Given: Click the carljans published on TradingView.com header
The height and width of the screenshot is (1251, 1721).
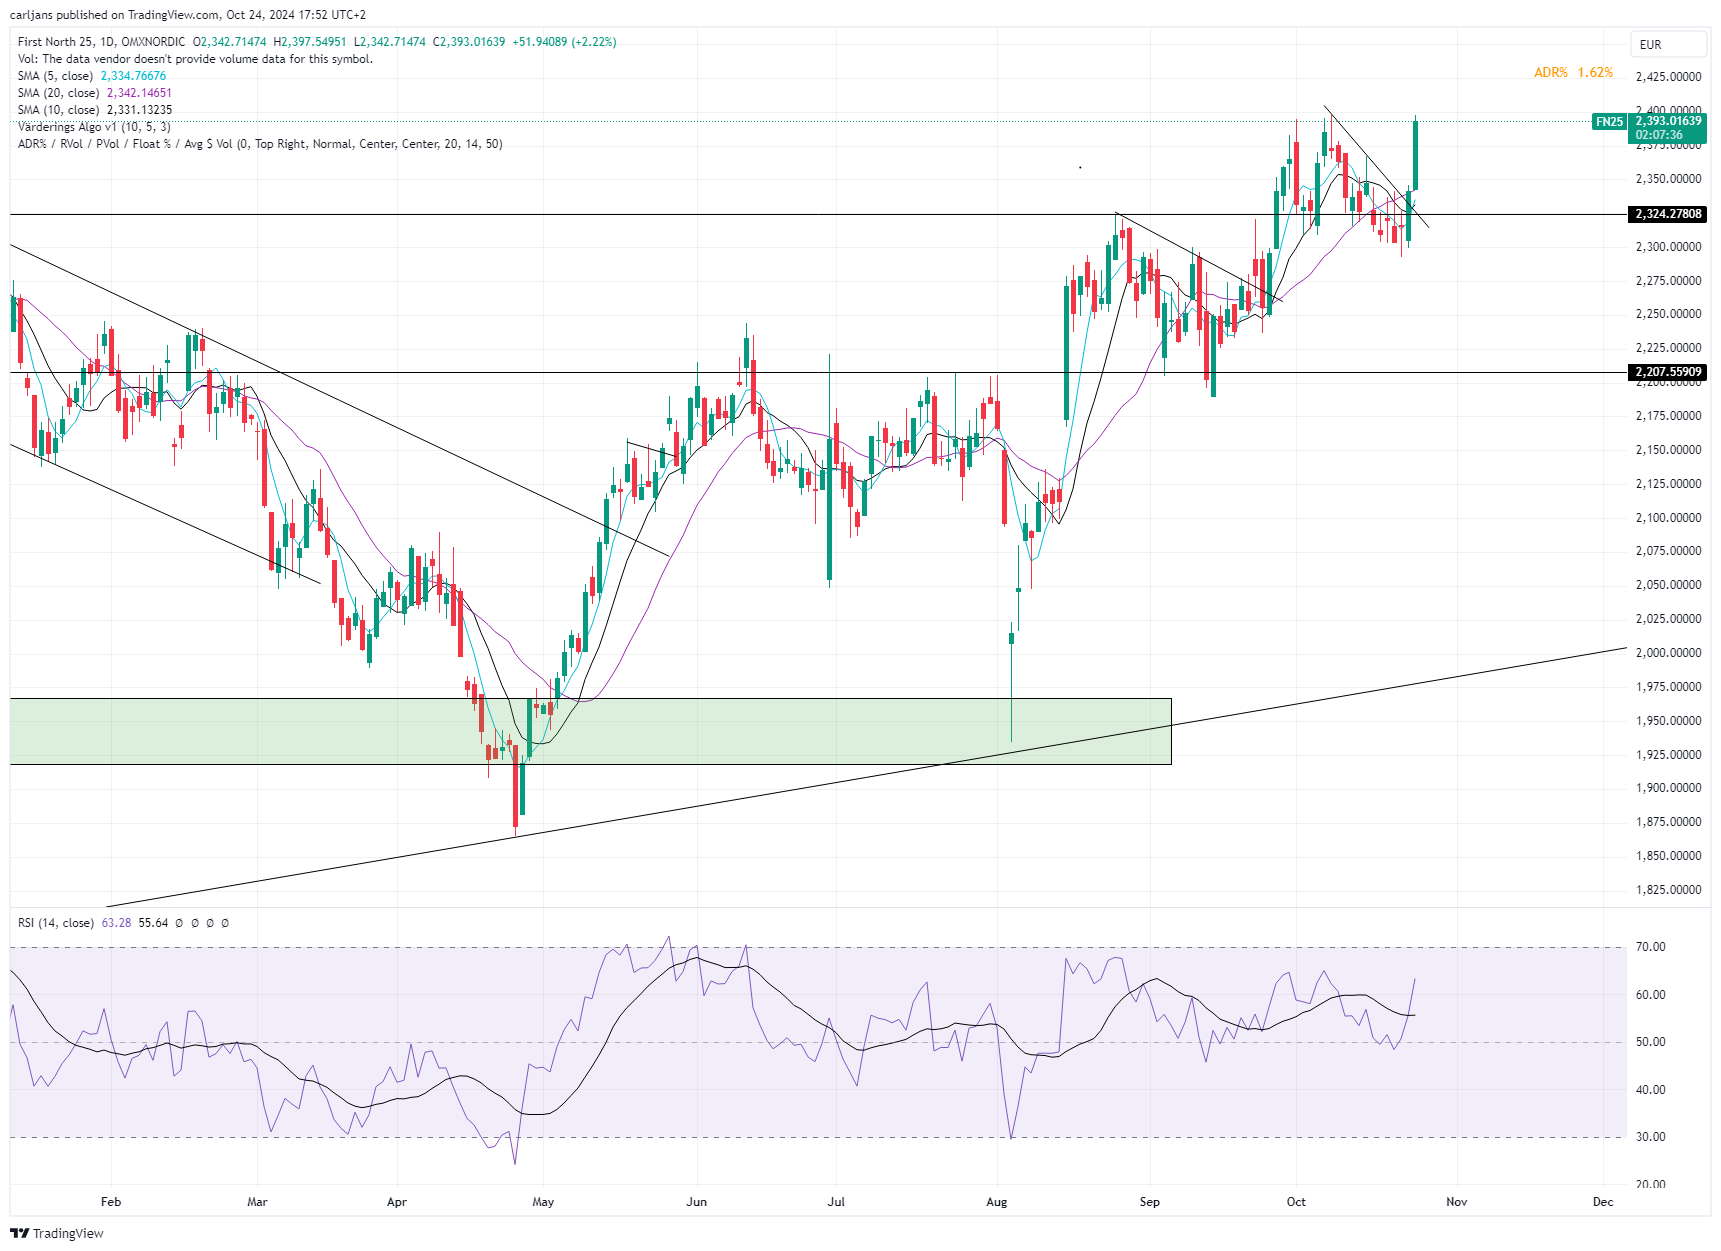Looking at the screenshot, I should pyautogui.click(x=188, y=15).
